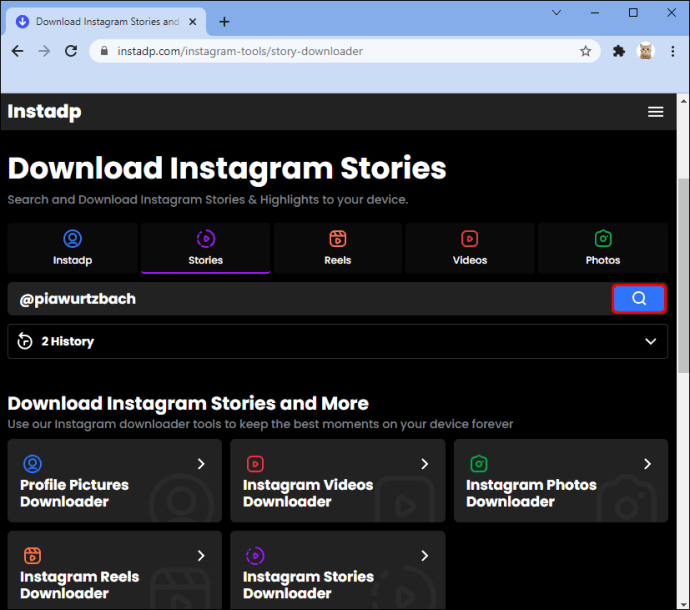Viewport: 690px width, 610px height.
Task: Go back with browser back arrow
Action: 18,51
